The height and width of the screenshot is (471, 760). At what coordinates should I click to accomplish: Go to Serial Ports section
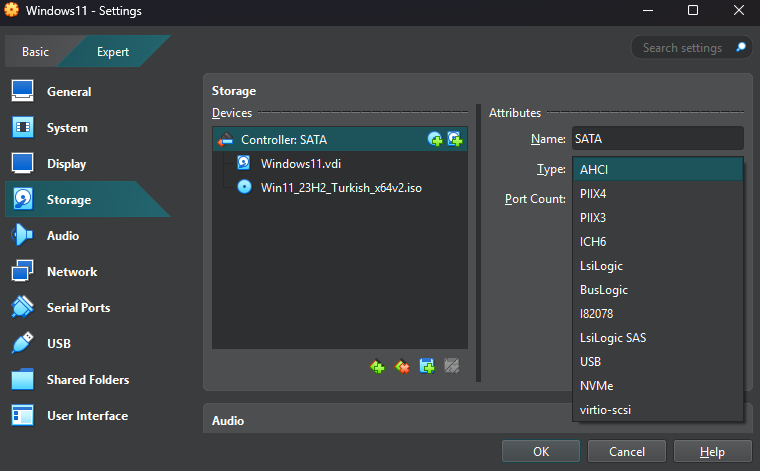coord(79,308)
